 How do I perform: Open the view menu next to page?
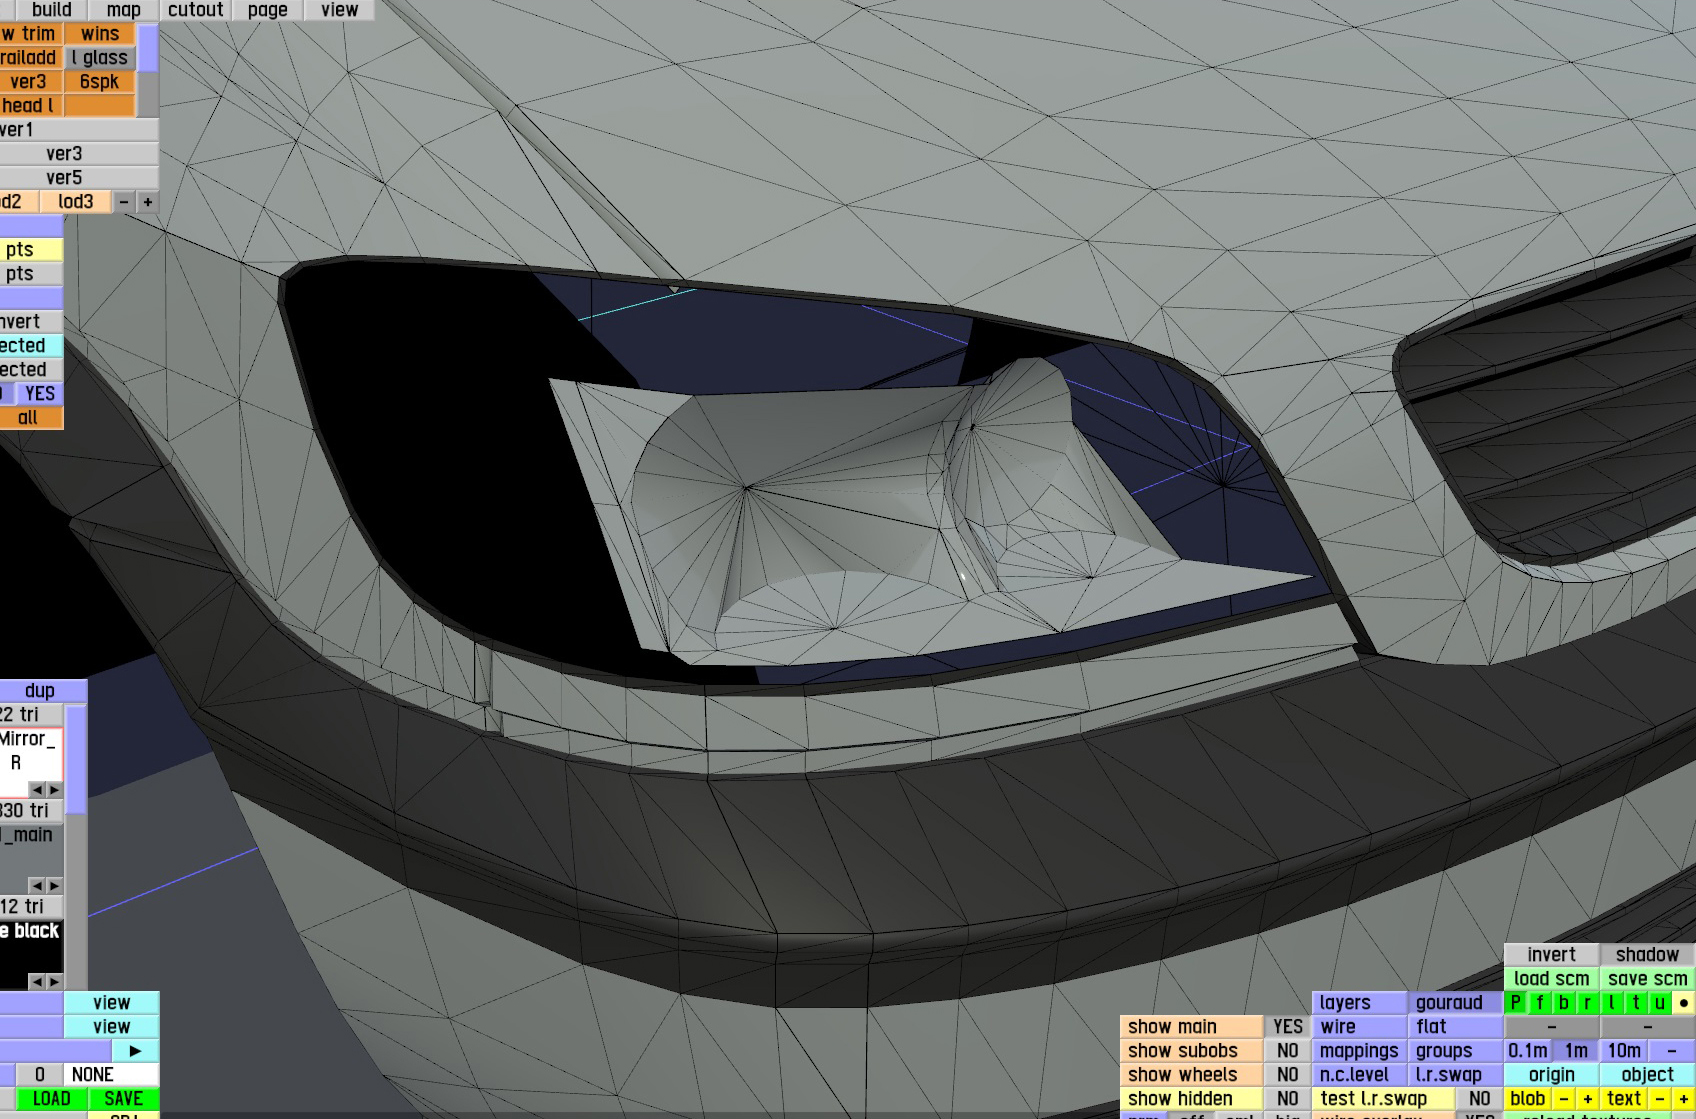tap(340, 10)
